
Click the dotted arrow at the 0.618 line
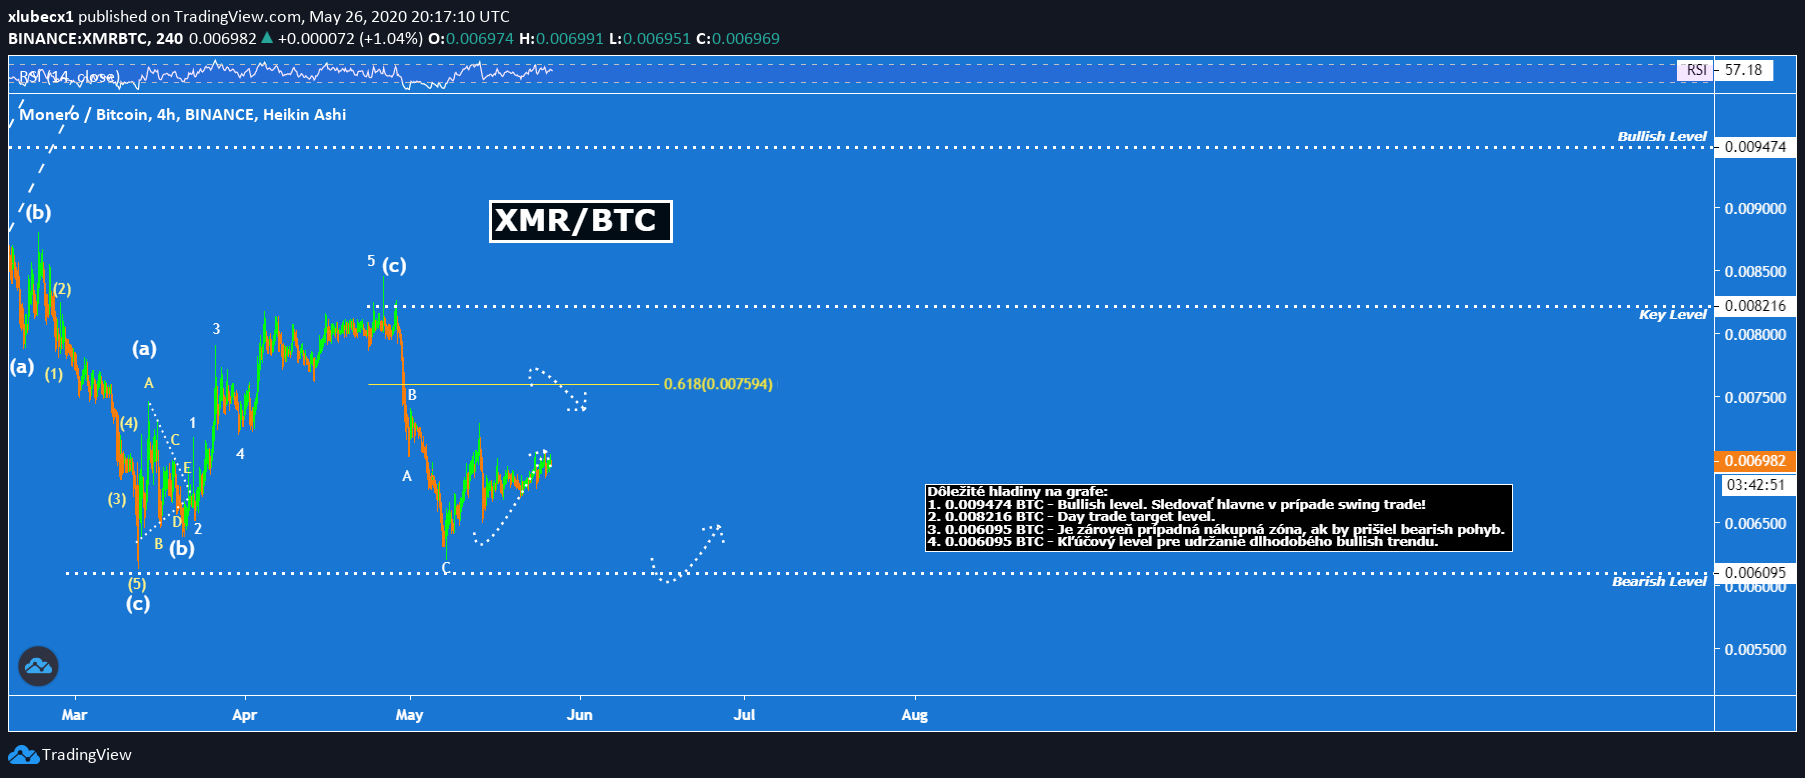coord(559,389)
